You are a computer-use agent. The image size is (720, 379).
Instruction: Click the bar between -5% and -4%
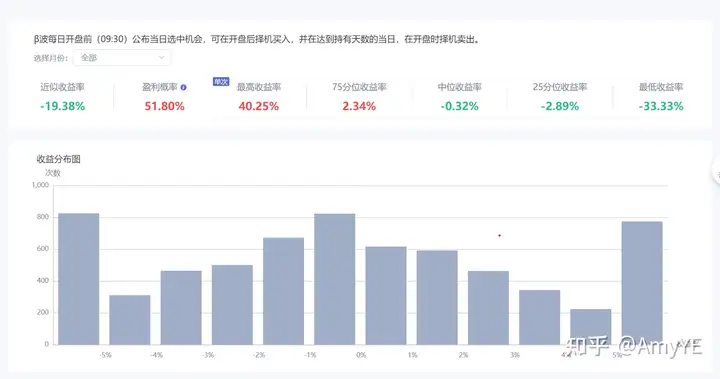(x=130, y=320)
